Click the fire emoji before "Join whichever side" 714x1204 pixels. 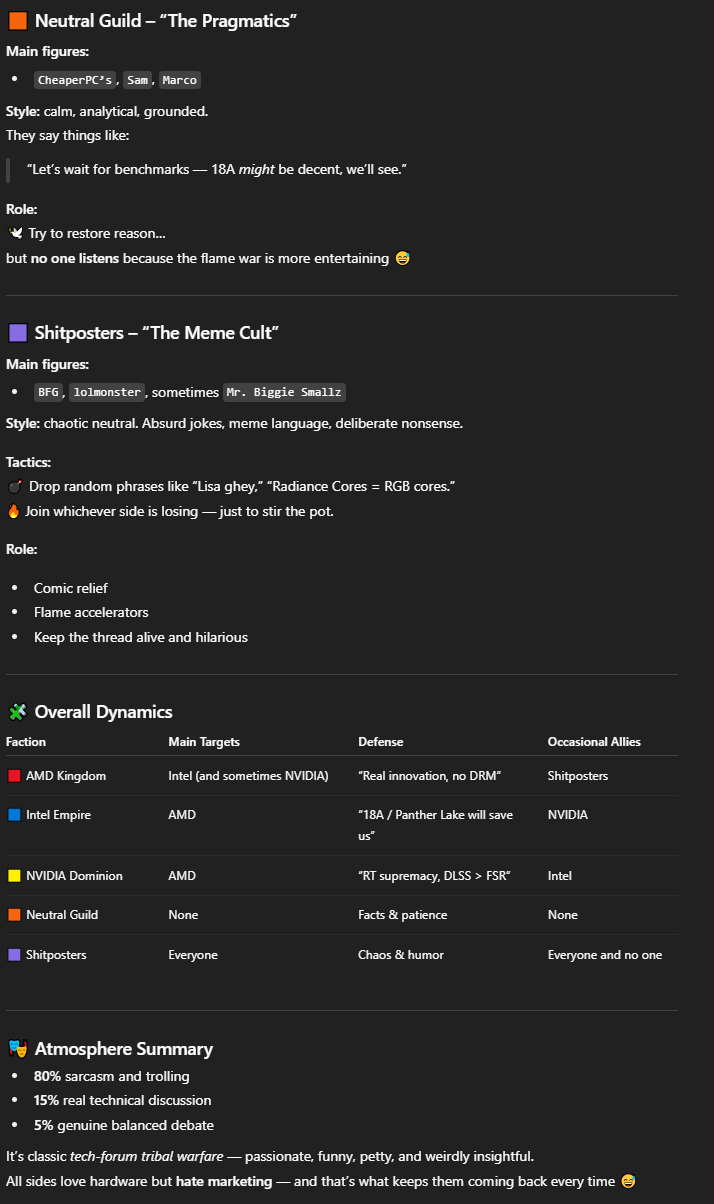pos(14,511)
